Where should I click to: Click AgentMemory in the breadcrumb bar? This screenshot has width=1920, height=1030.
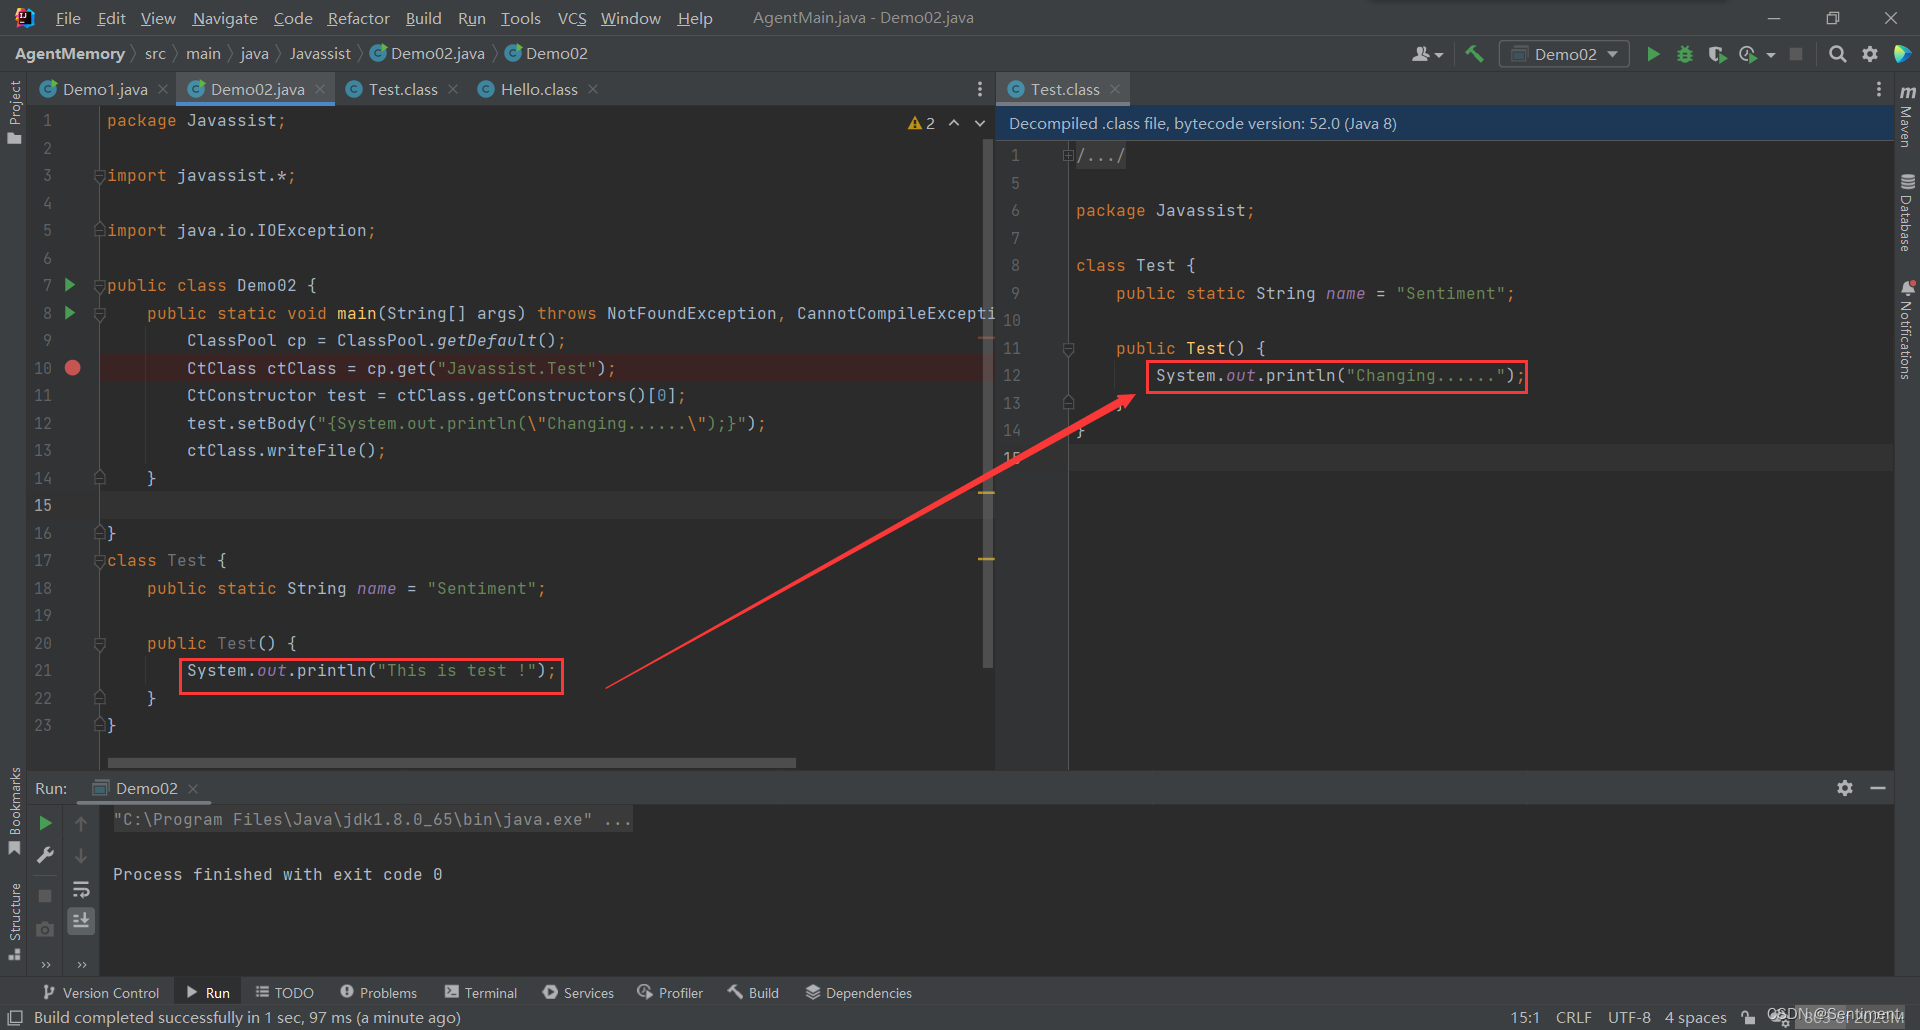tap(69, 54)
